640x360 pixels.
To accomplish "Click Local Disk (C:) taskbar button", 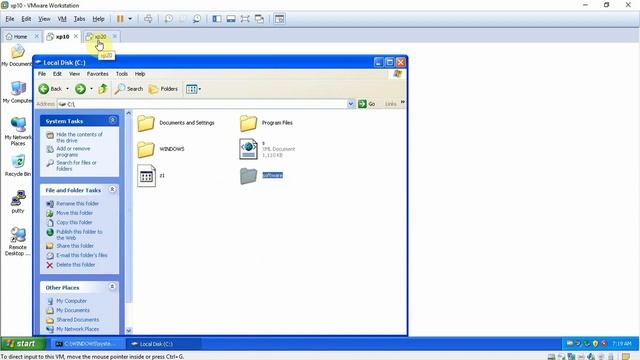I will pos(163,344).
